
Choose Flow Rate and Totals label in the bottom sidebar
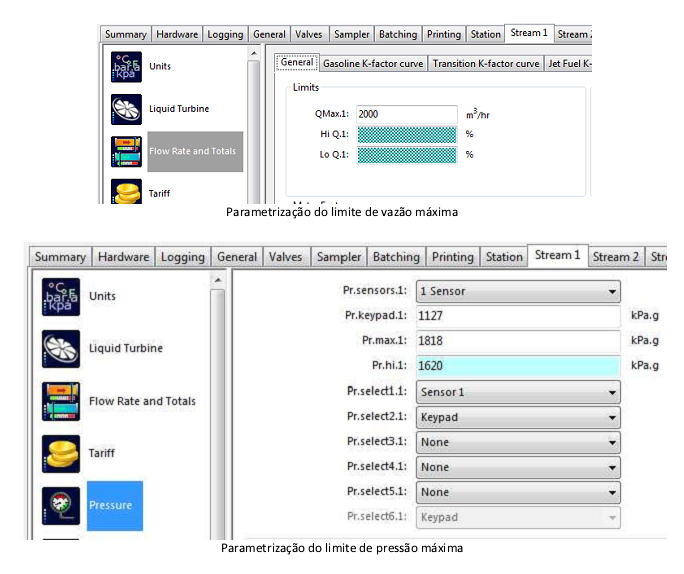[142, 401]
